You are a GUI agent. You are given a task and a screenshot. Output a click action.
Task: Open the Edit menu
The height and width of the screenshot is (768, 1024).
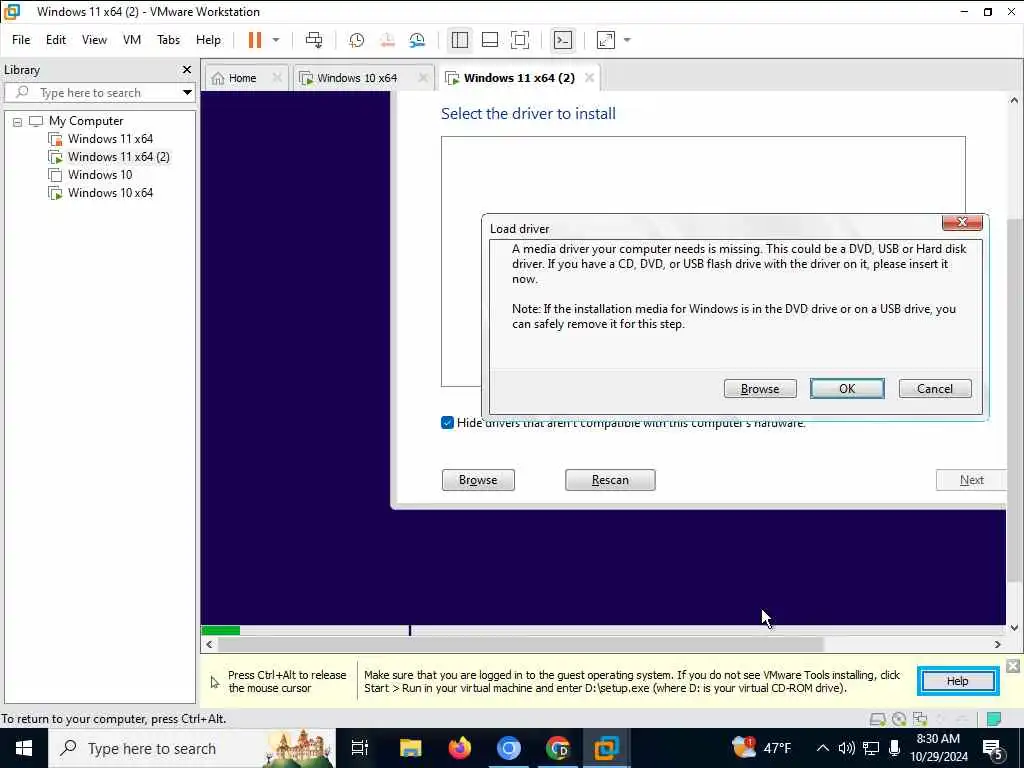pos(56,40)
